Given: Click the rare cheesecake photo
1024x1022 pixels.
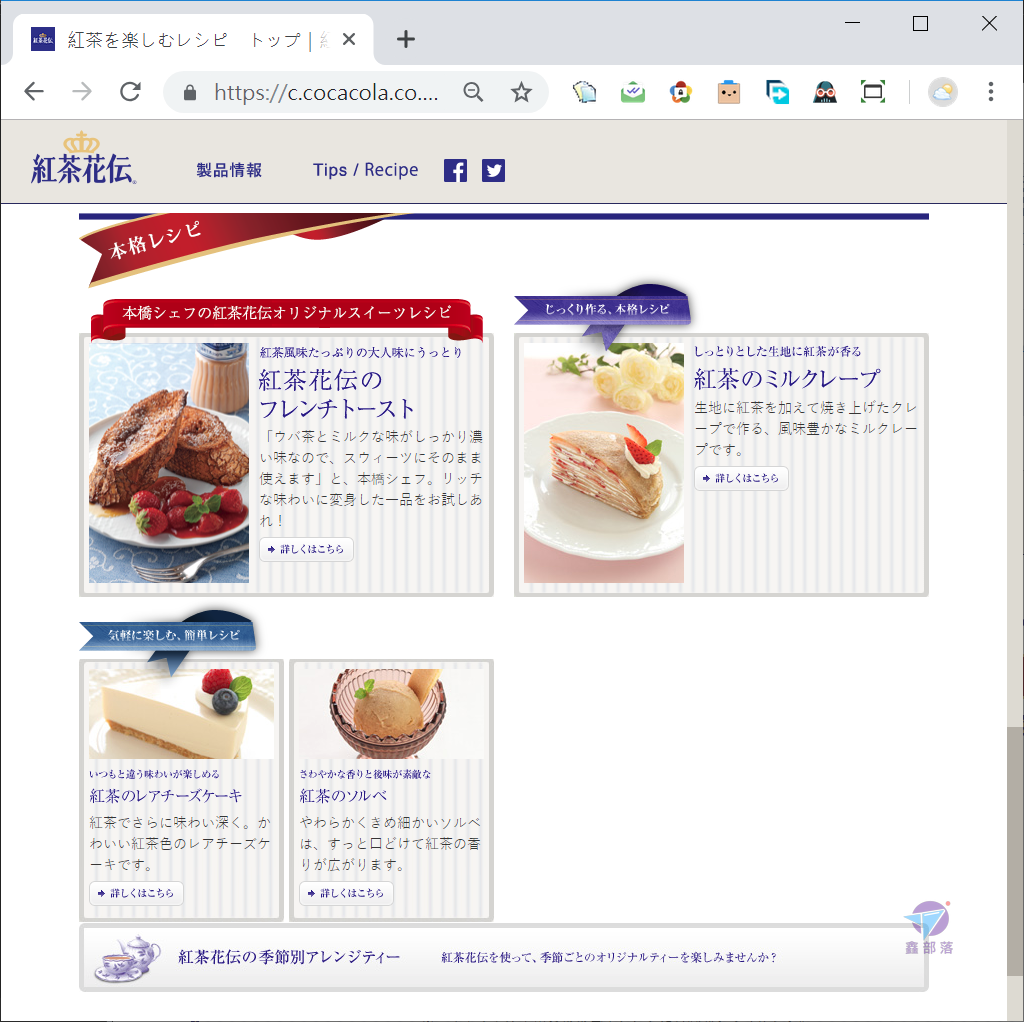Looking at the screenshot, I should pos(182,714).
